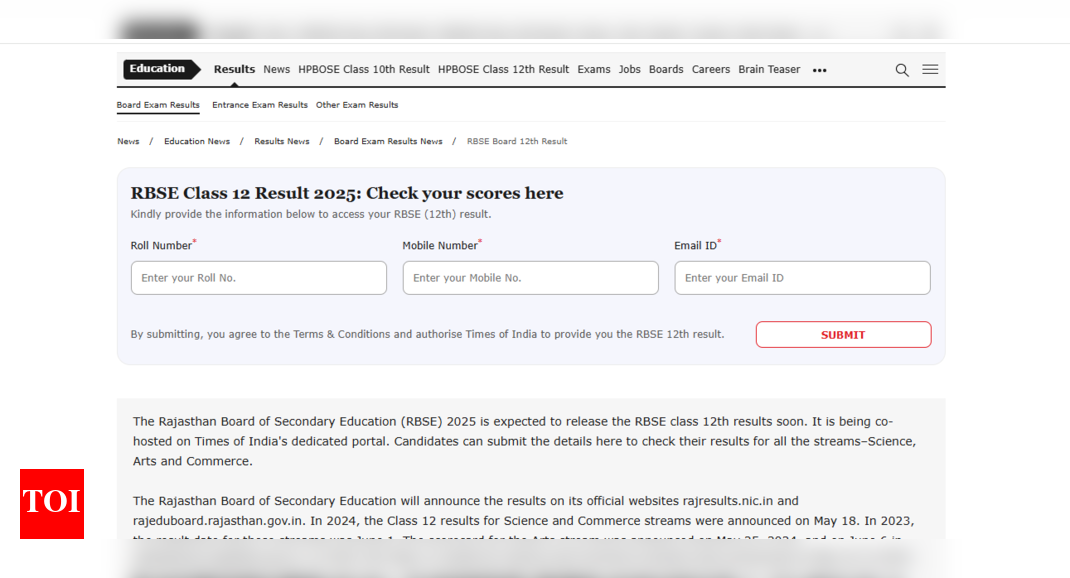Open the Boards nav item

[666, 70]
